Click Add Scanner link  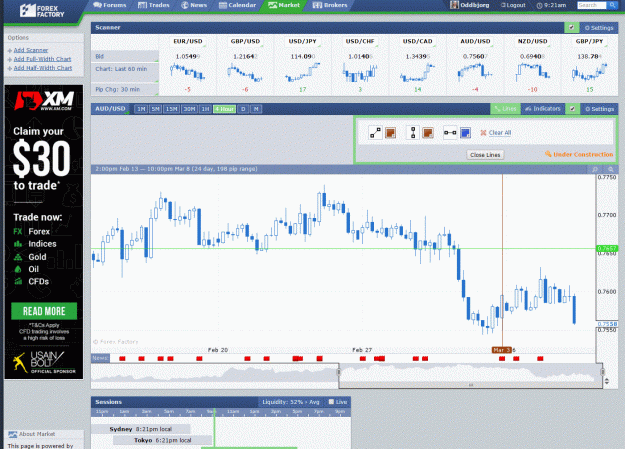point(31,50)
